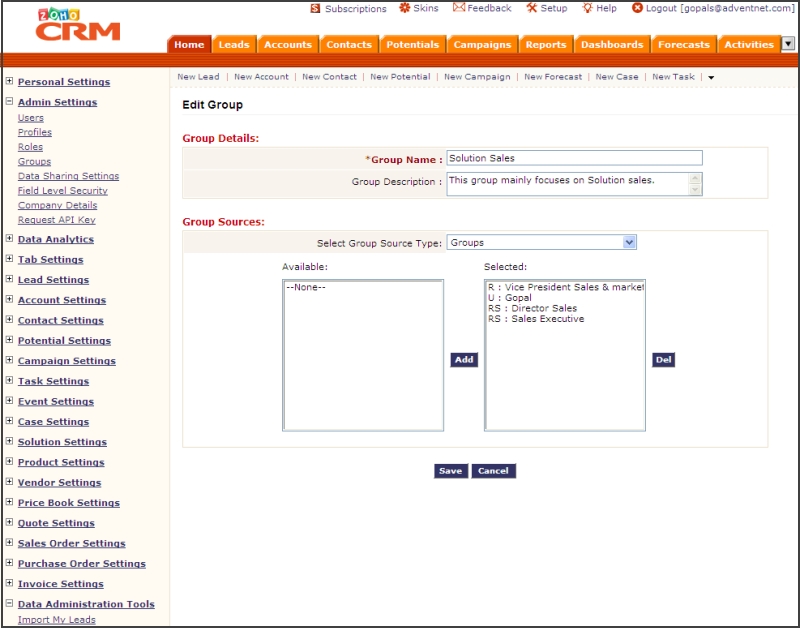Click the New Campaign link
The height and width of the screenshot is (628, 800).
click(477, 77)
